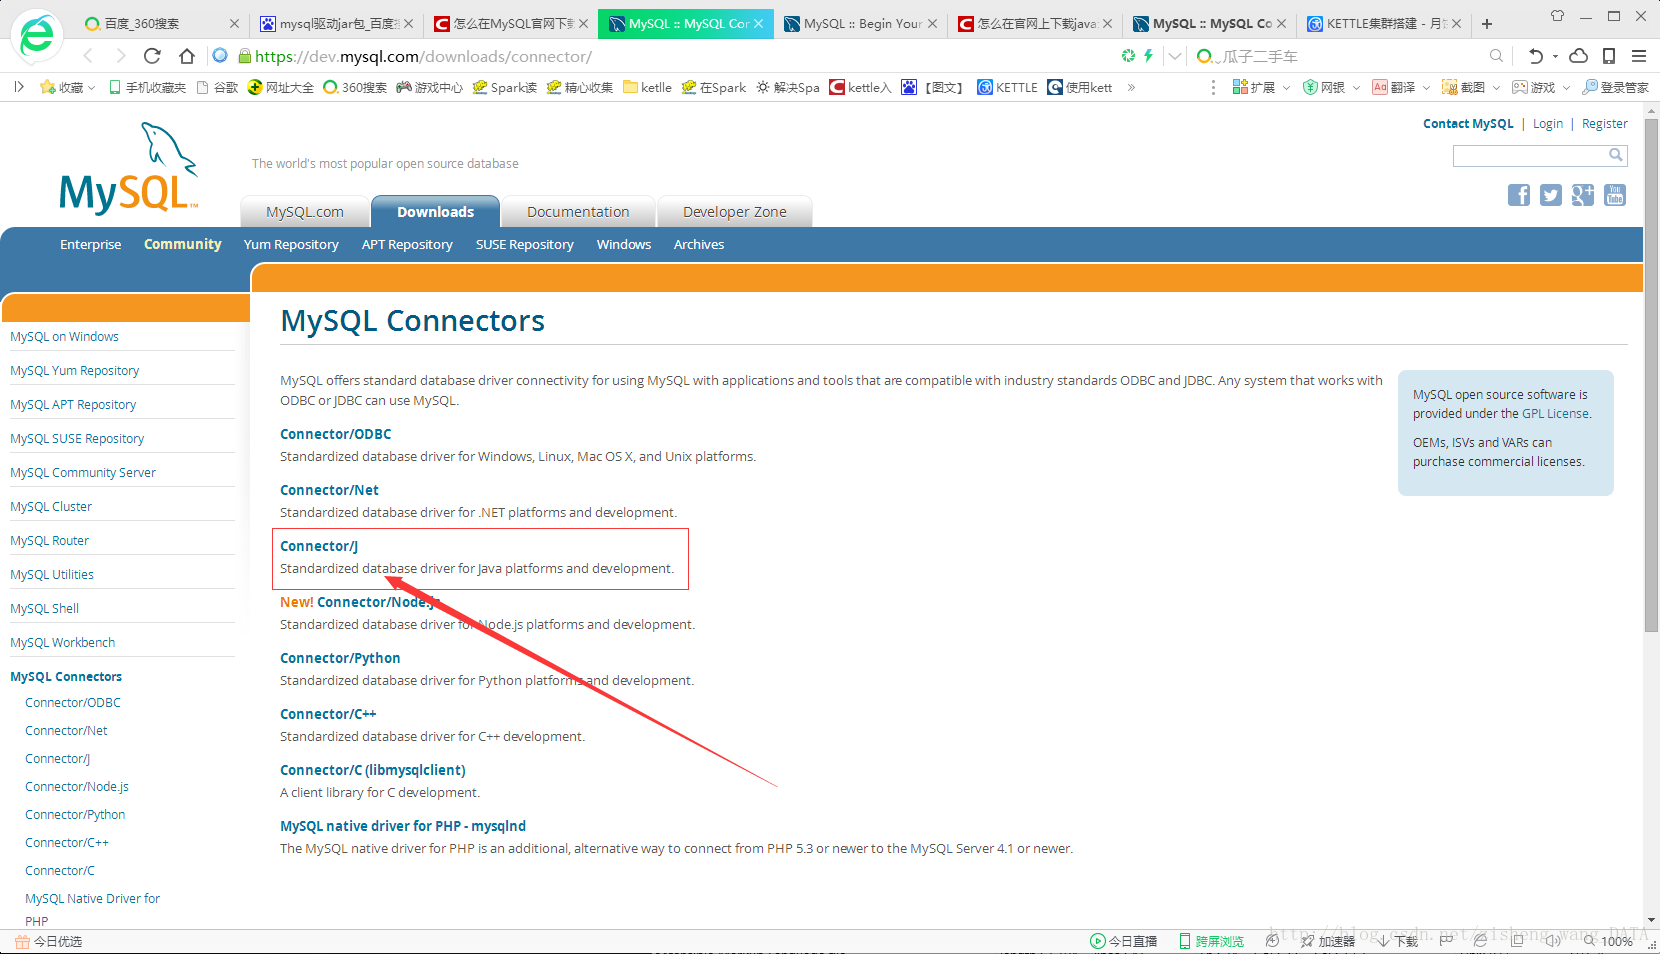Open the Connector/ODBC heading link
The width and height of the screenshot is (1660, 954).
pos(335,434)
